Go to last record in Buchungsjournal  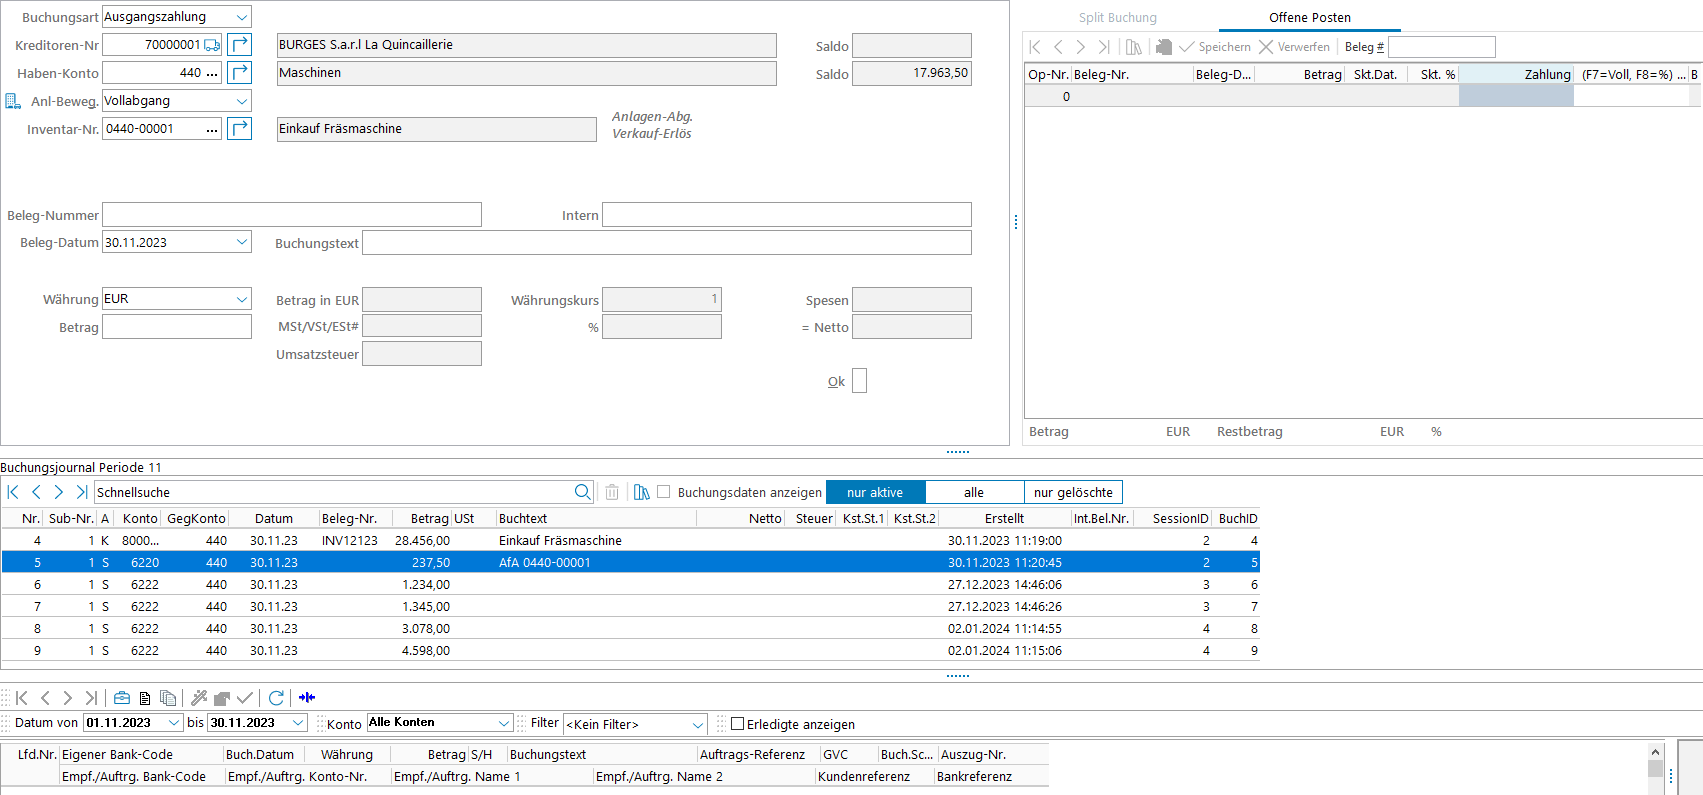click(x=82, y=492)
